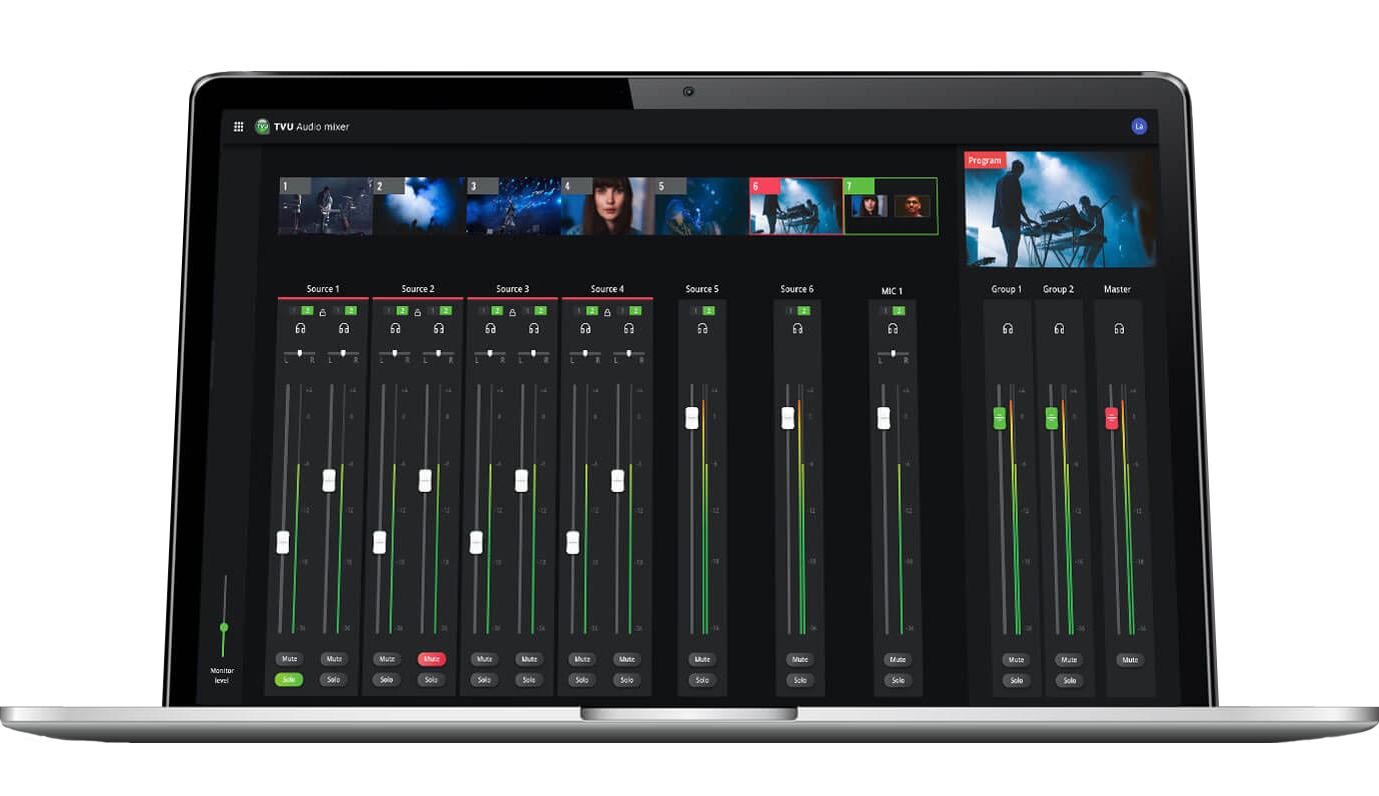Click the Source 3 lock icon

tap(513, 312)
